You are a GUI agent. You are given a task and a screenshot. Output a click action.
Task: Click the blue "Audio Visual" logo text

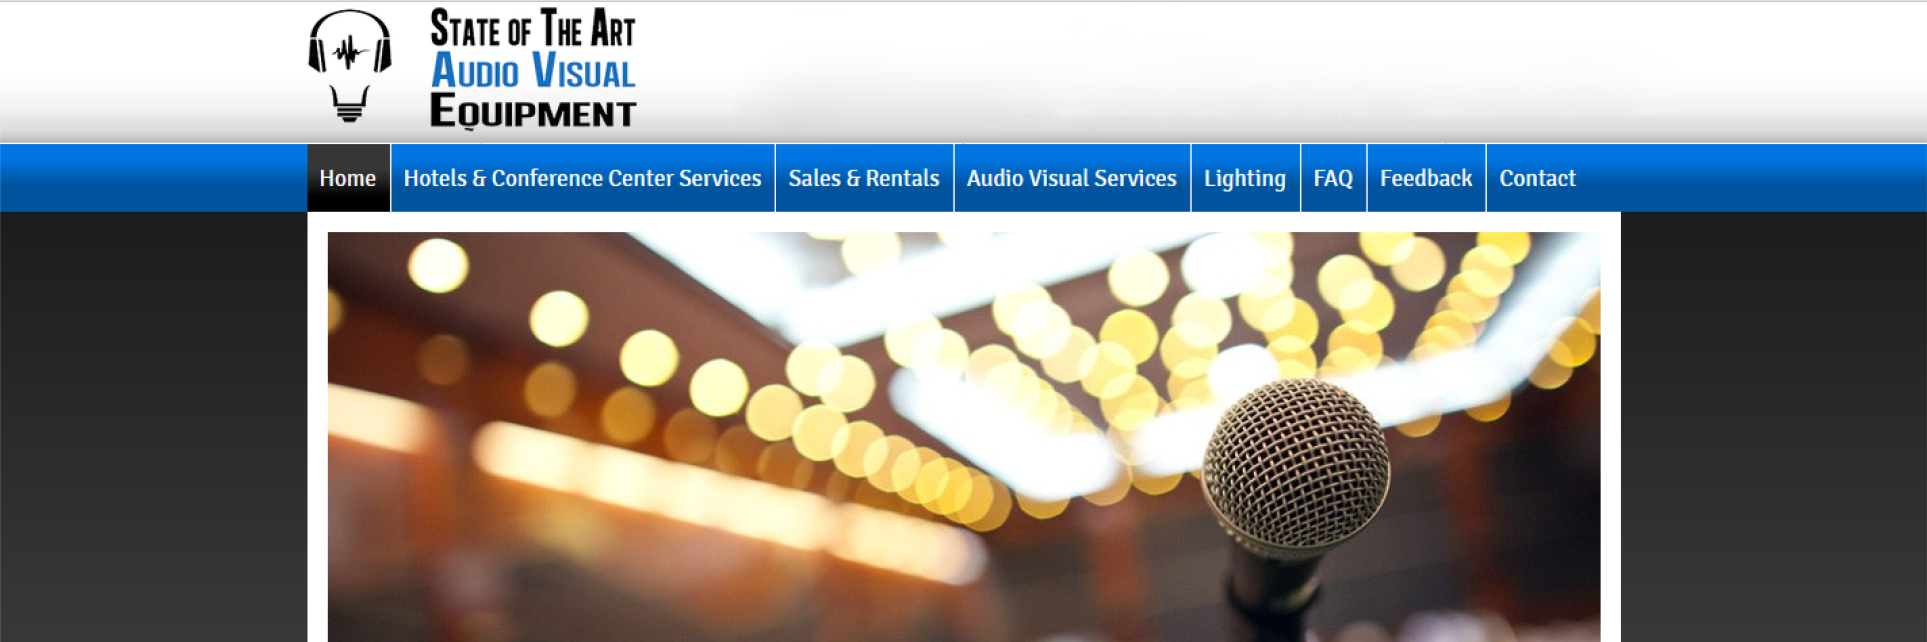pyautogui.click(x=533, y=71)
